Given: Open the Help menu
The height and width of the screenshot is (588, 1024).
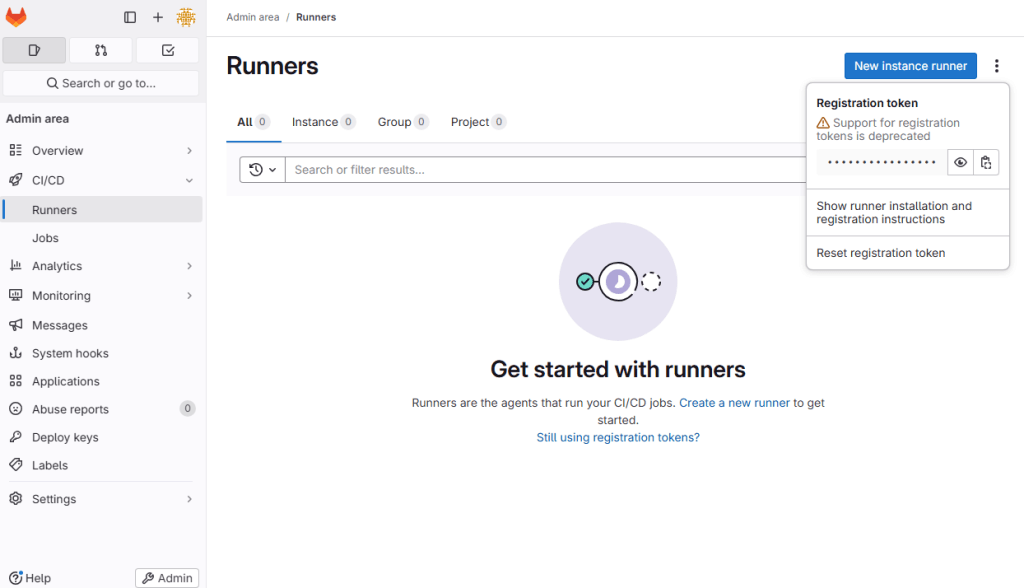Looking at the screenshot, I should pyautogui.click(x=30, y=578).
